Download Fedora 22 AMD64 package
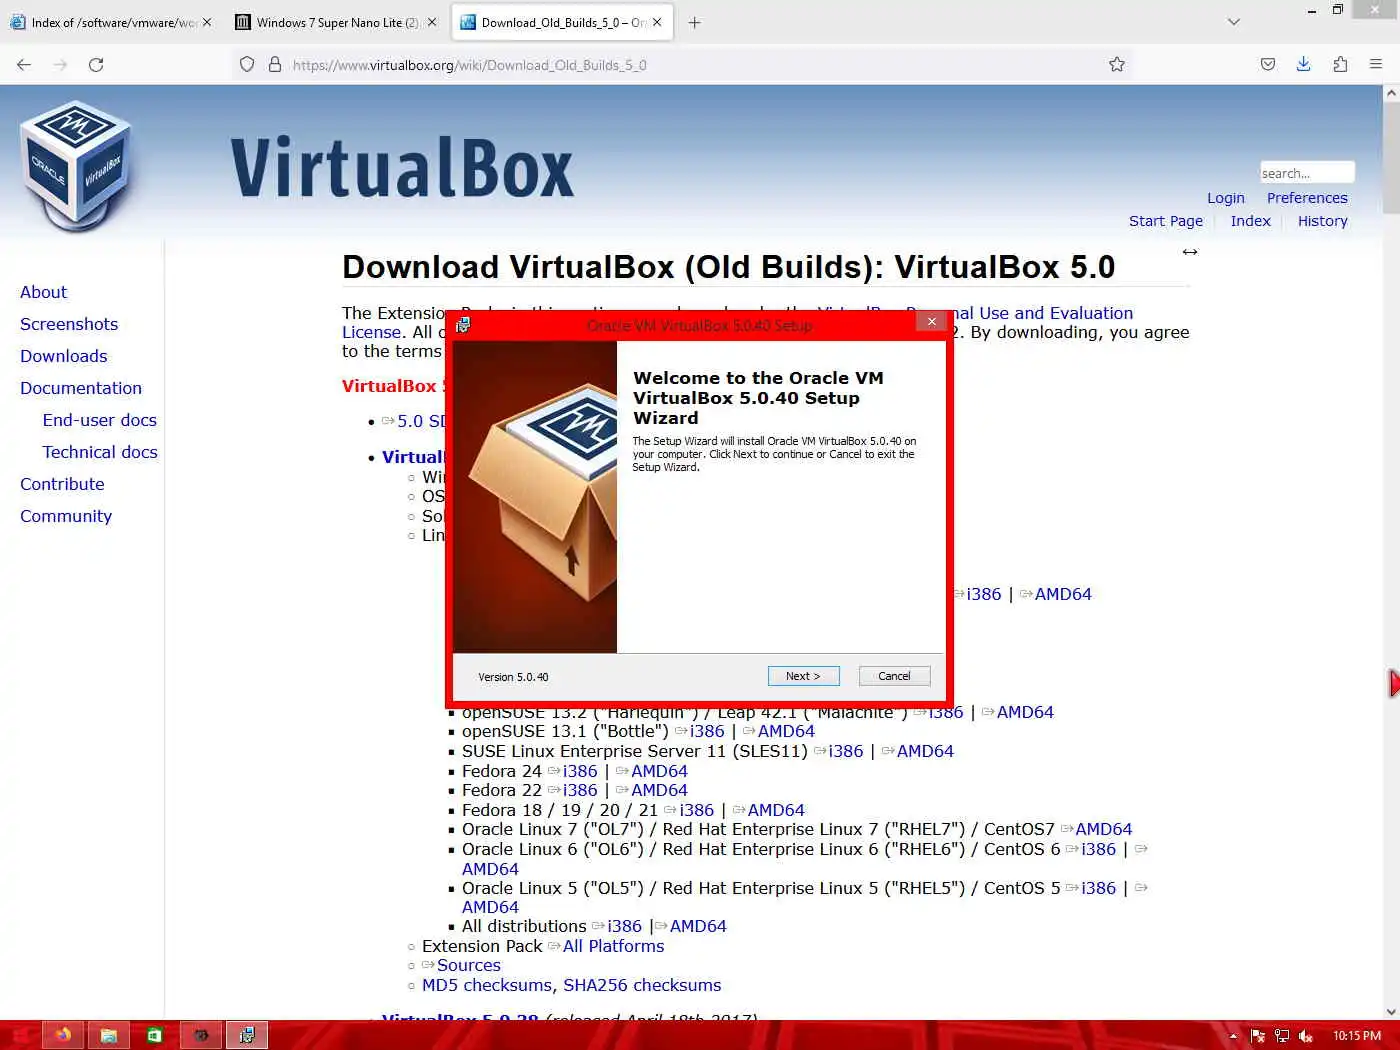Image resolution: width=1400 pixels, height=1050 pixels. point(659,790)
